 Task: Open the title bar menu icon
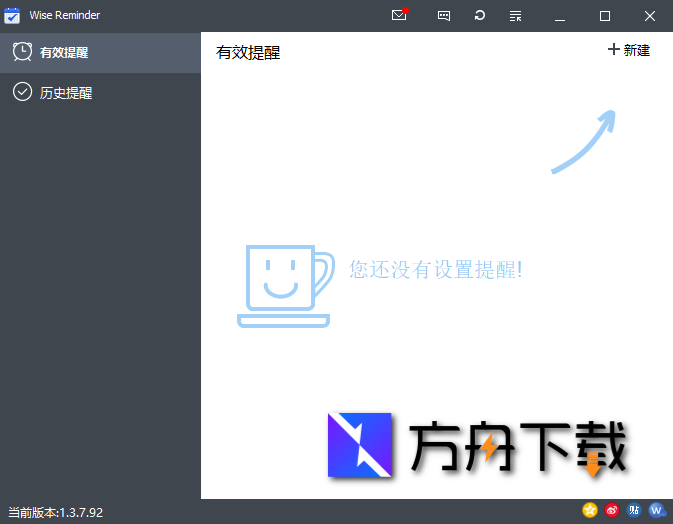[515, 16]
